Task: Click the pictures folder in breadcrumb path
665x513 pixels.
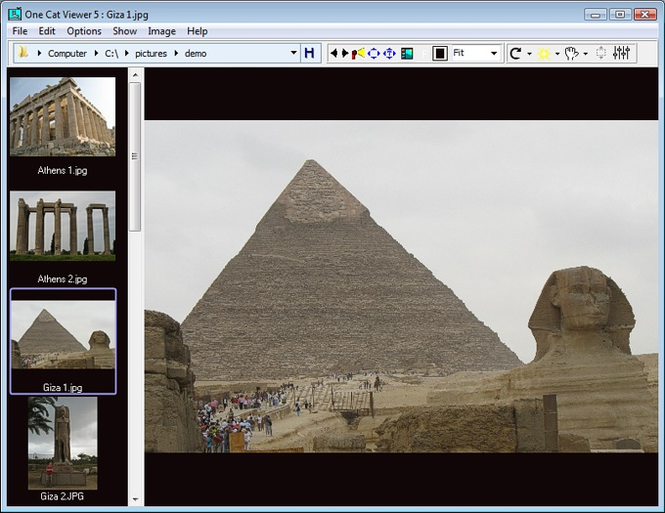Action: [151, 53]
